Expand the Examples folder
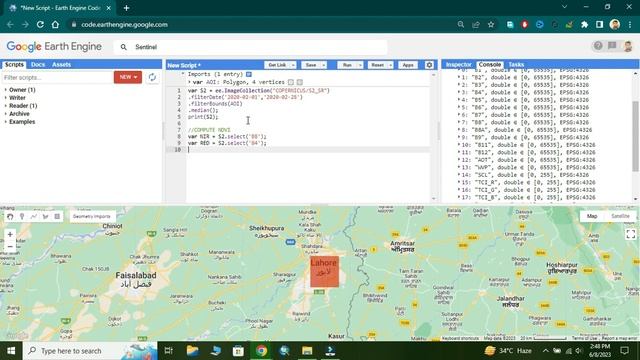640x360 pixels. [6, 122]
